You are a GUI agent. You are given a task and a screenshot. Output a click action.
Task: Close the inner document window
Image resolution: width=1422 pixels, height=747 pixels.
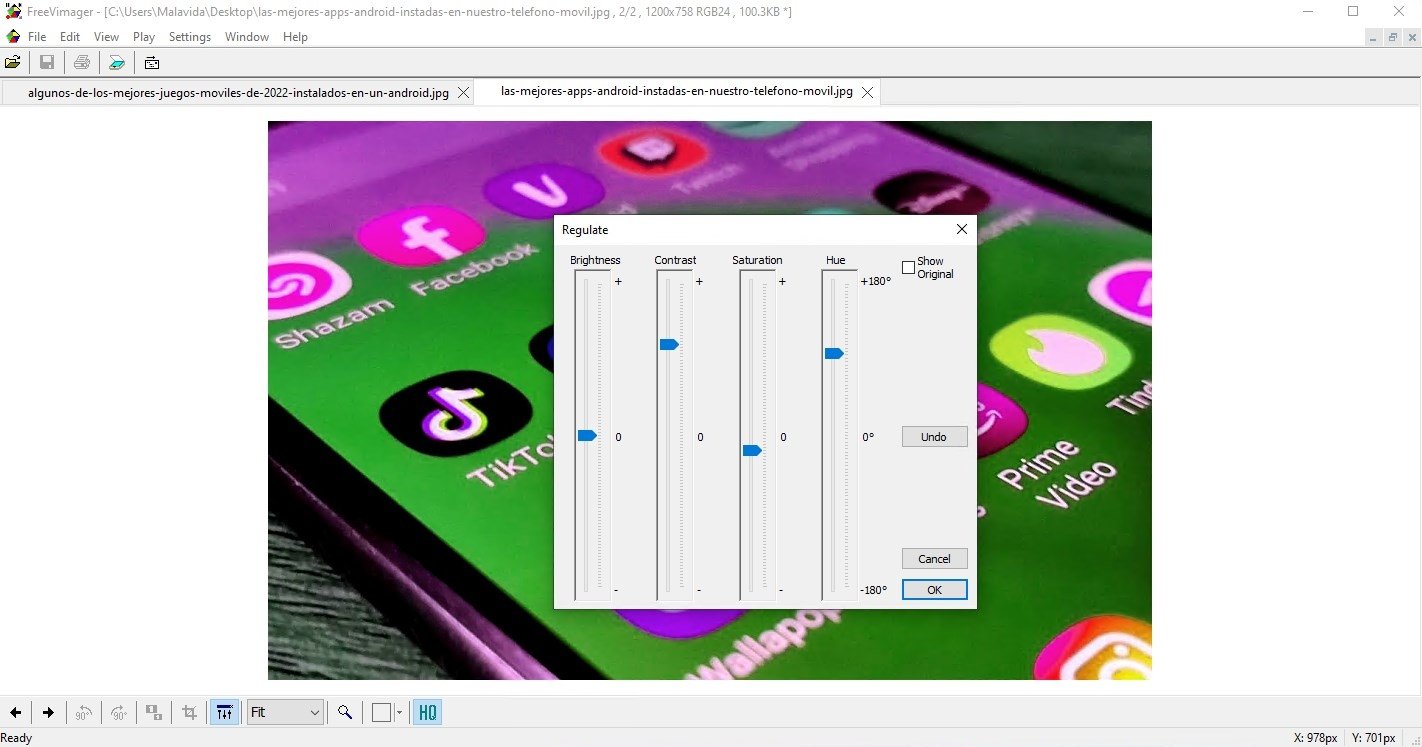coord(1410,37)
